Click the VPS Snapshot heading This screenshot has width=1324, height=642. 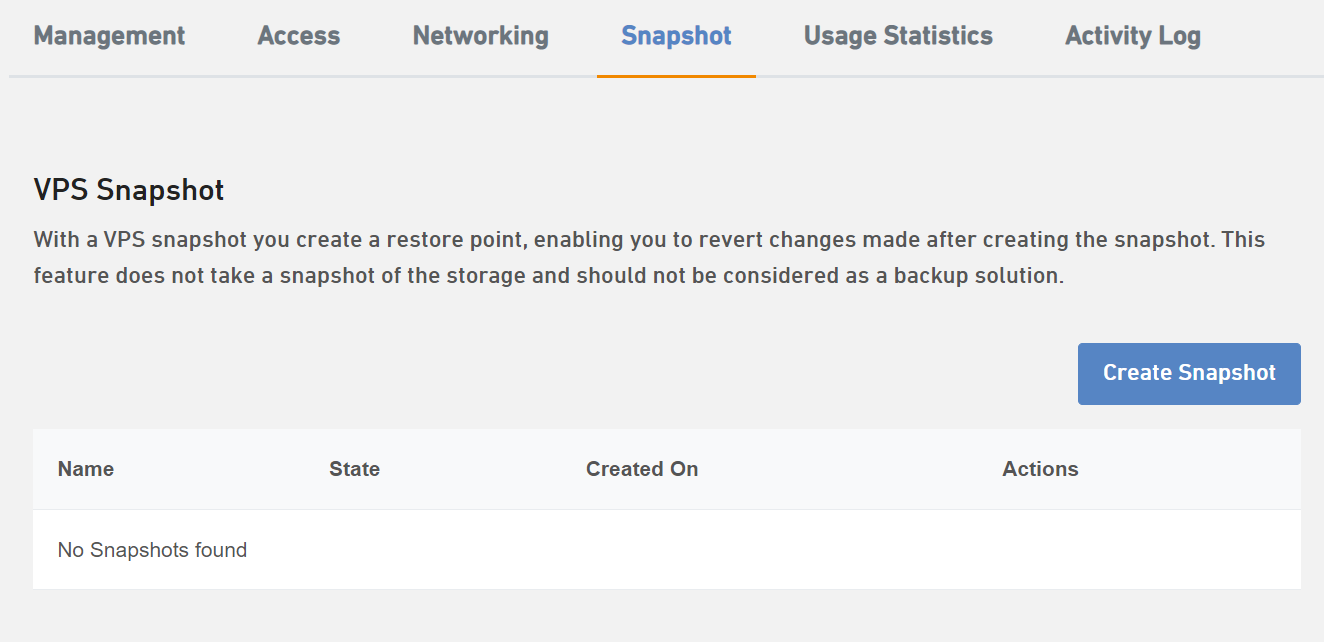(x=129, y=190)
